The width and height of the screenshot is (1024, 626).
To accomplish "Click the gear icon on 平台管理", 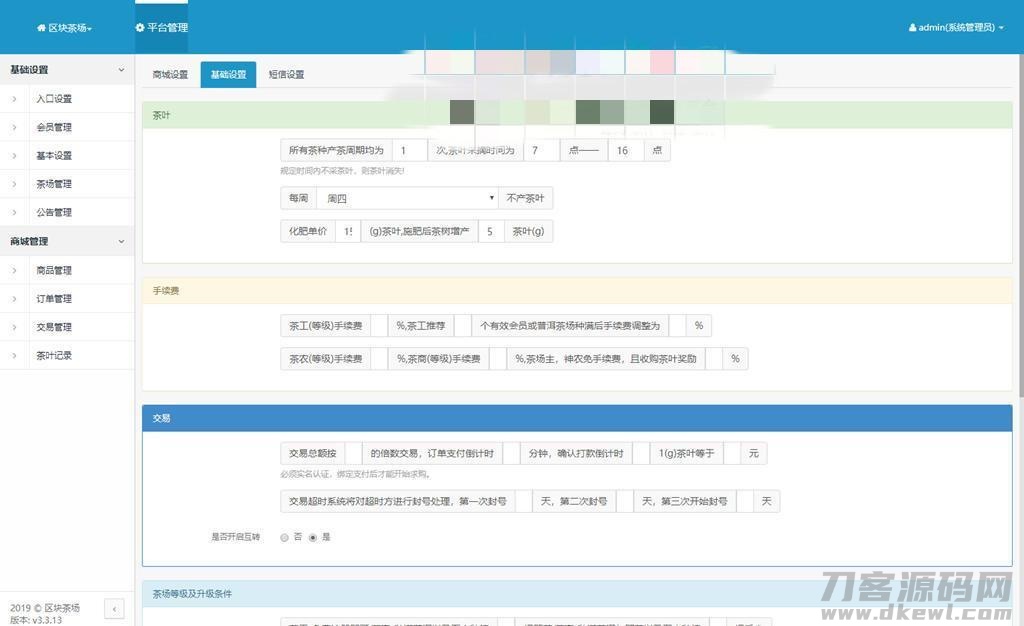I will click(139, 28).
